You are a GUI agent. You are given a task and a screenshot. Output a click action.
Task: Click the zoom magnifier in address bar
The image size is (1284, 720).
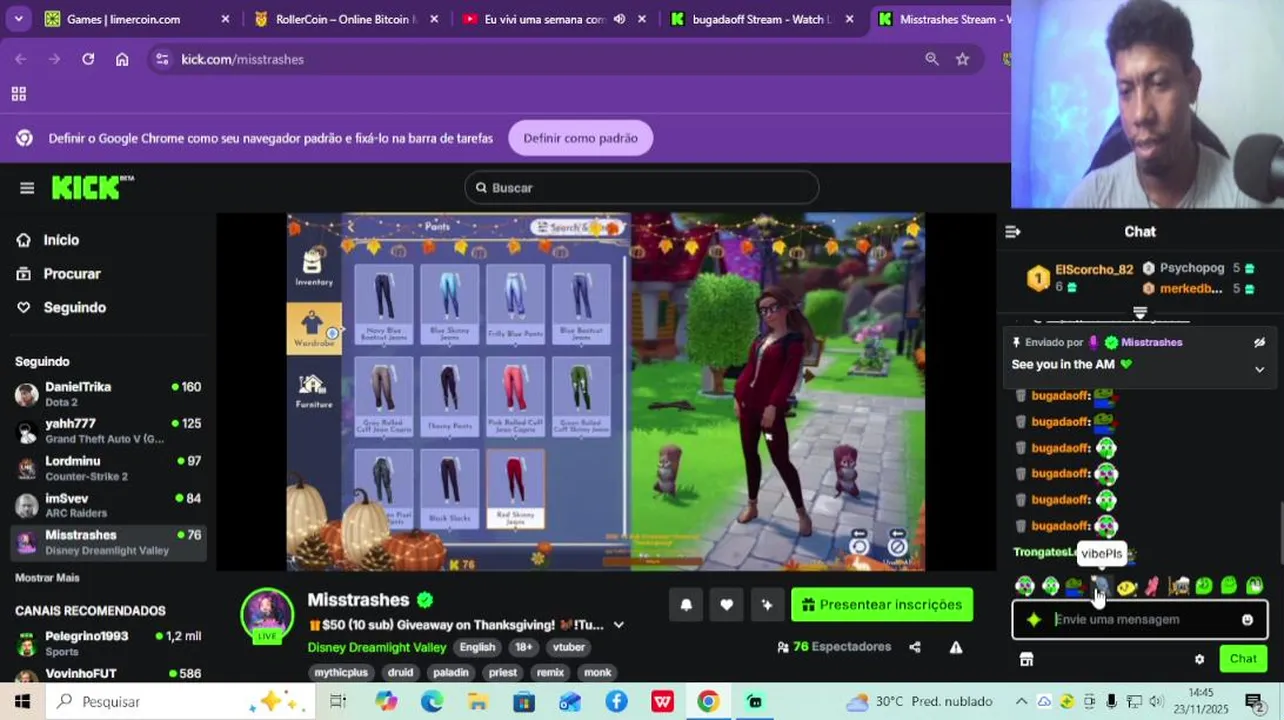coord(931,59)
